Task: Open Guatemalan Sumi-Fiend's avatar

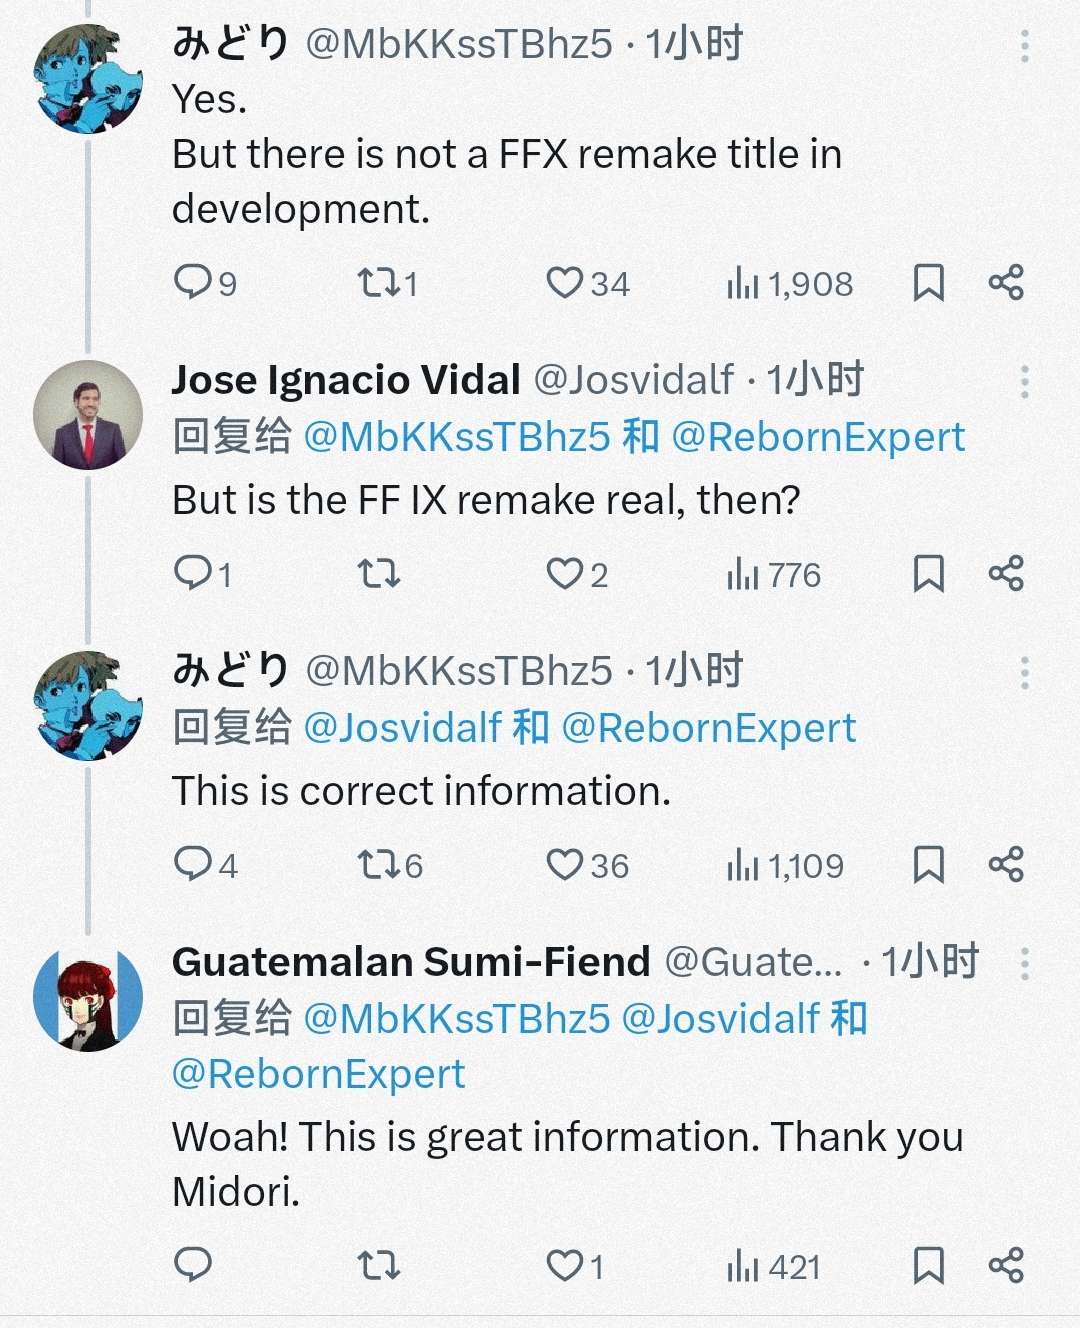Action: (x=88, y=997)
